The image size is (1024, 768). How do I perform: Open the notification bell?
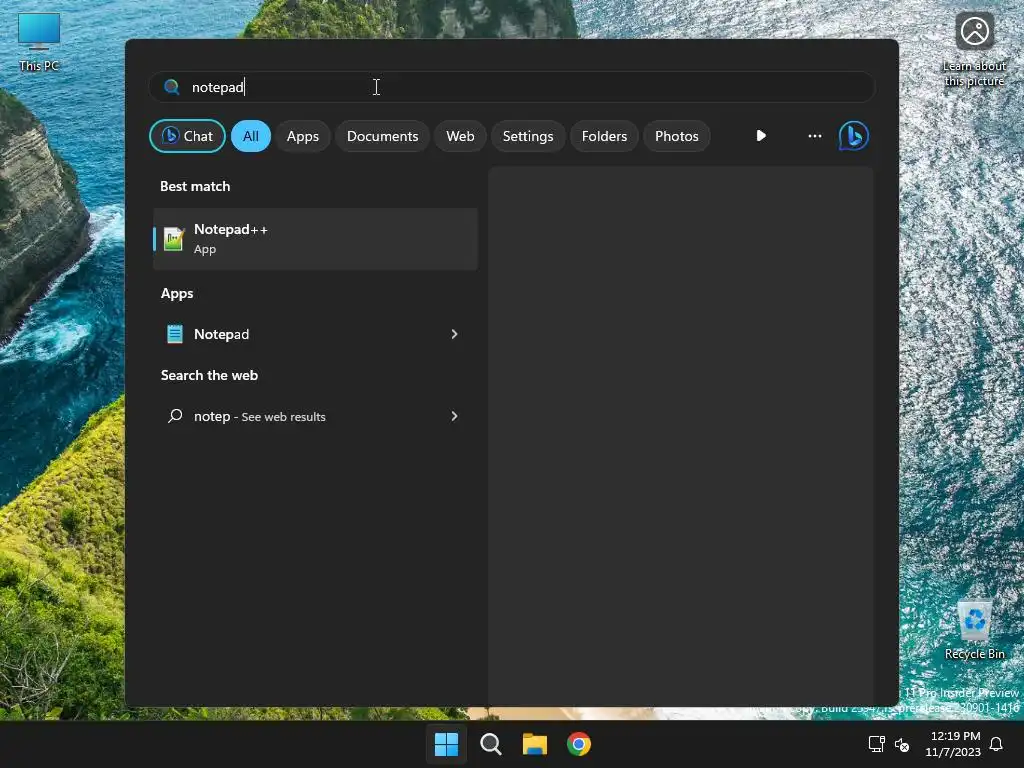[996, 744]
